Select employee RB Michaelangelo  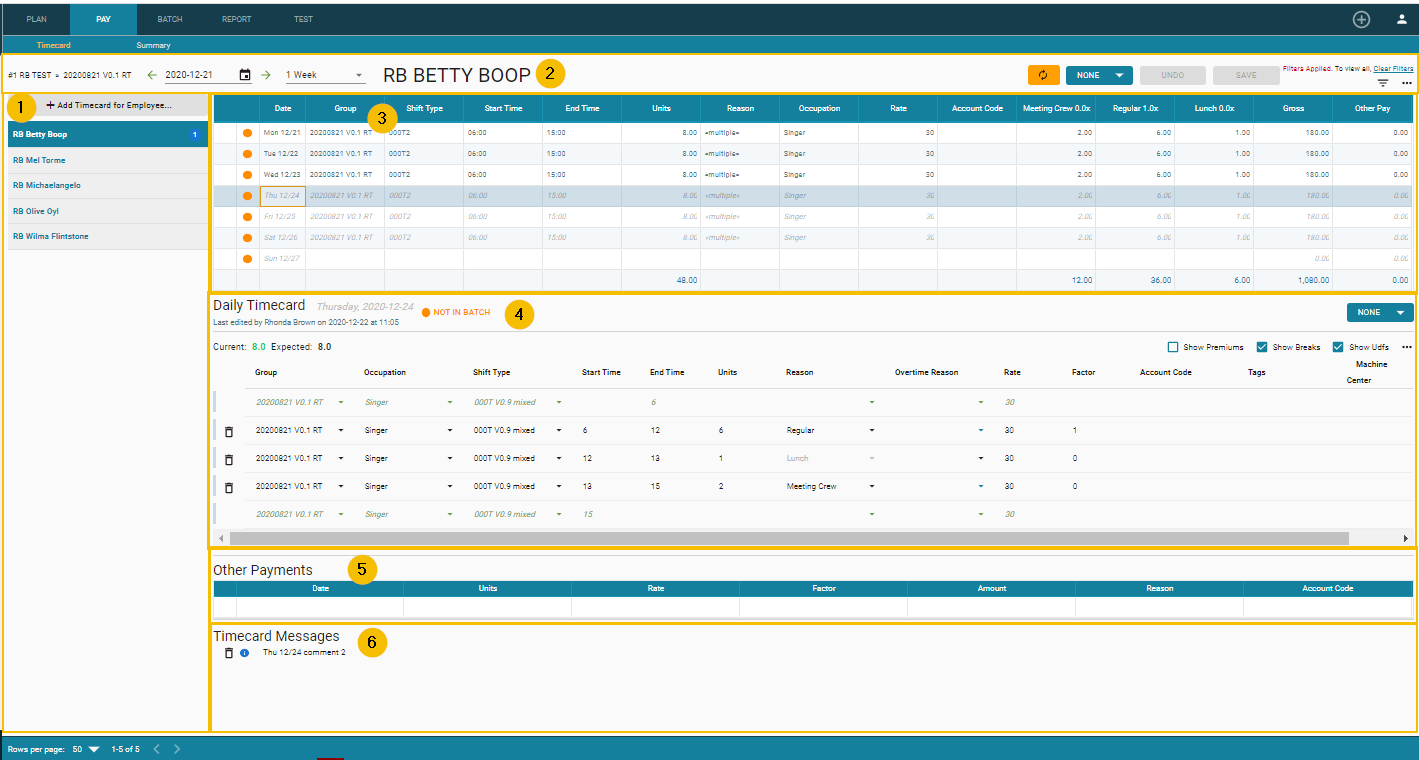[x=107, y=186]
